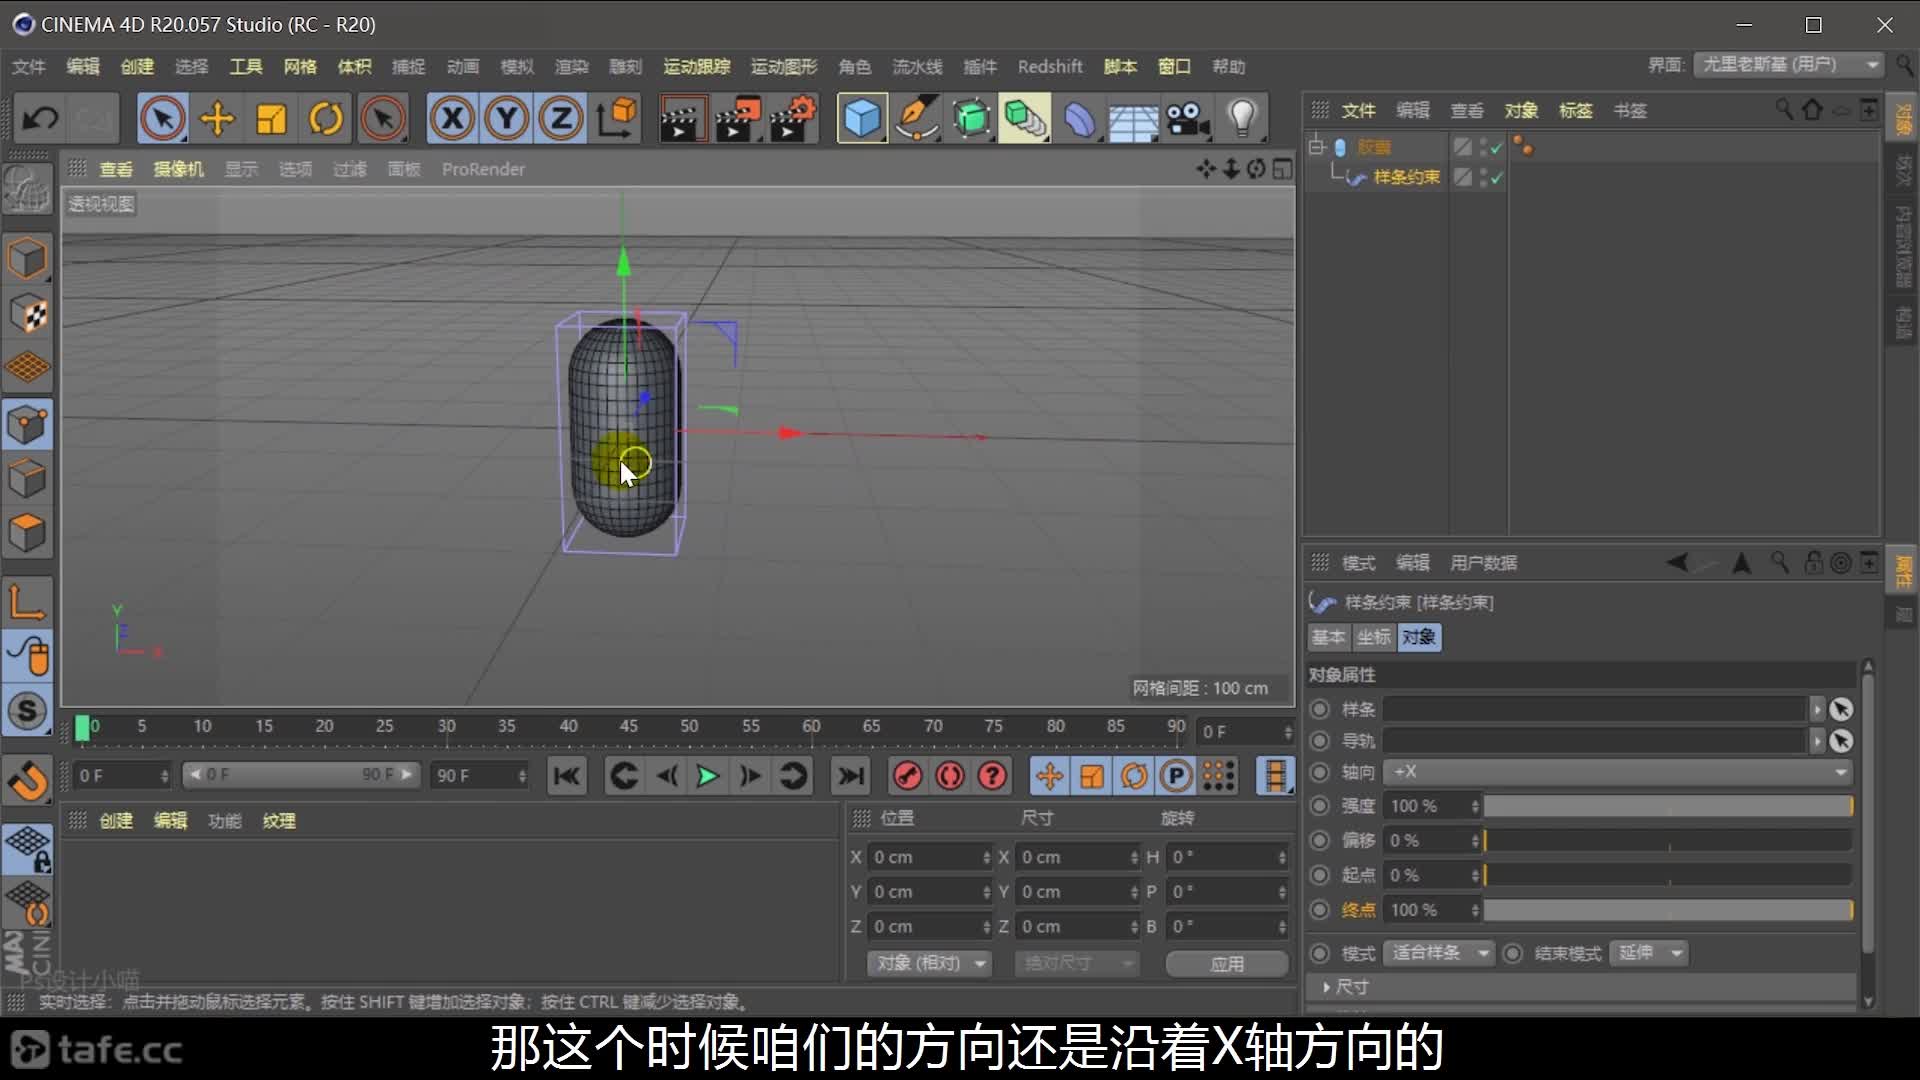Click Make Editable icon in sidebar
The image size is (1920, 1080).
(27, 190)
